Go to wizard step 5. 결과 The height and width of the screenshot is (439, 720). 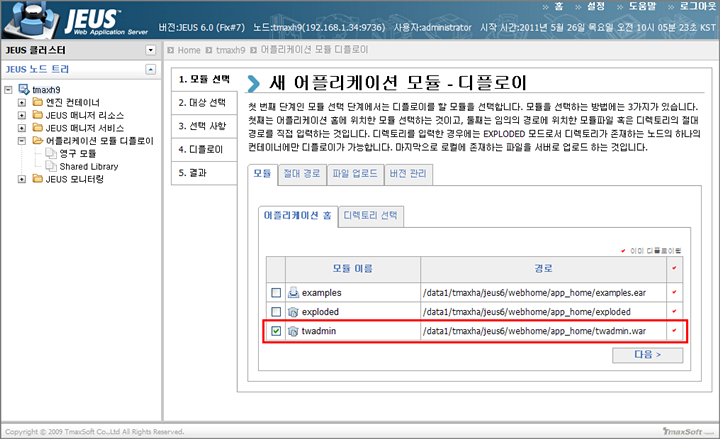[x=204, y=173]
